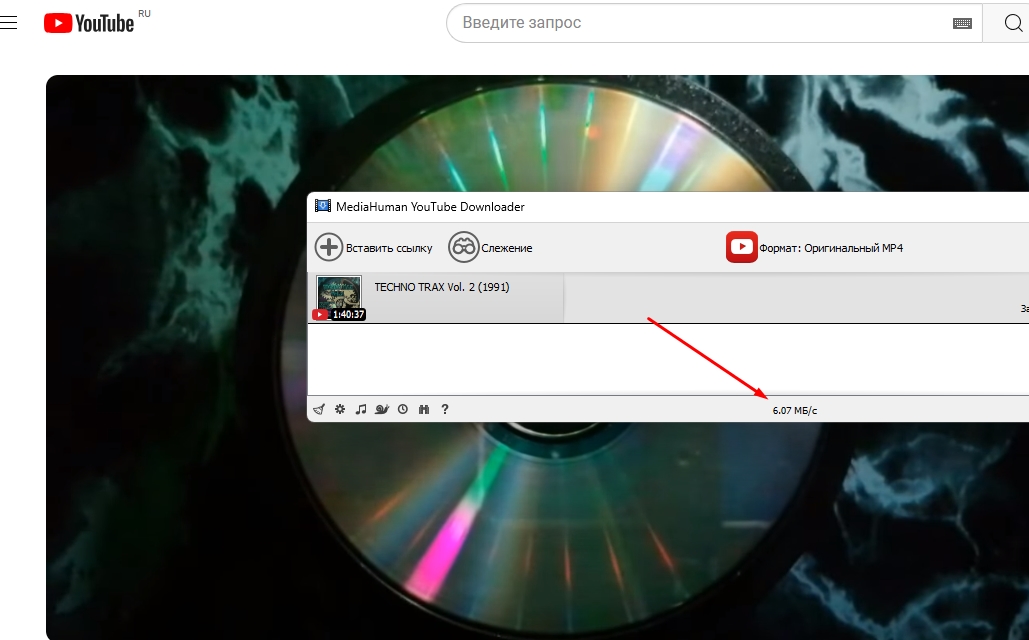The height and width of the screenshot is (640, 1029).
Task: Click the broom clear-list icon
Action: 318,410
